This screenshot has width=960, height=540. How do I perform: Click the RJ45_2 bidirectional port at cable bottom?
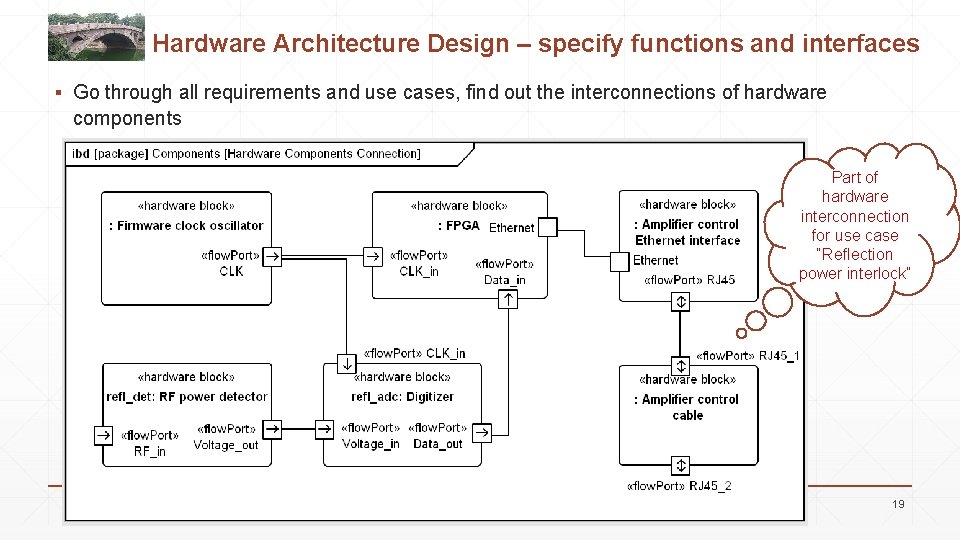pyautogui.click(x=680, y=465)
